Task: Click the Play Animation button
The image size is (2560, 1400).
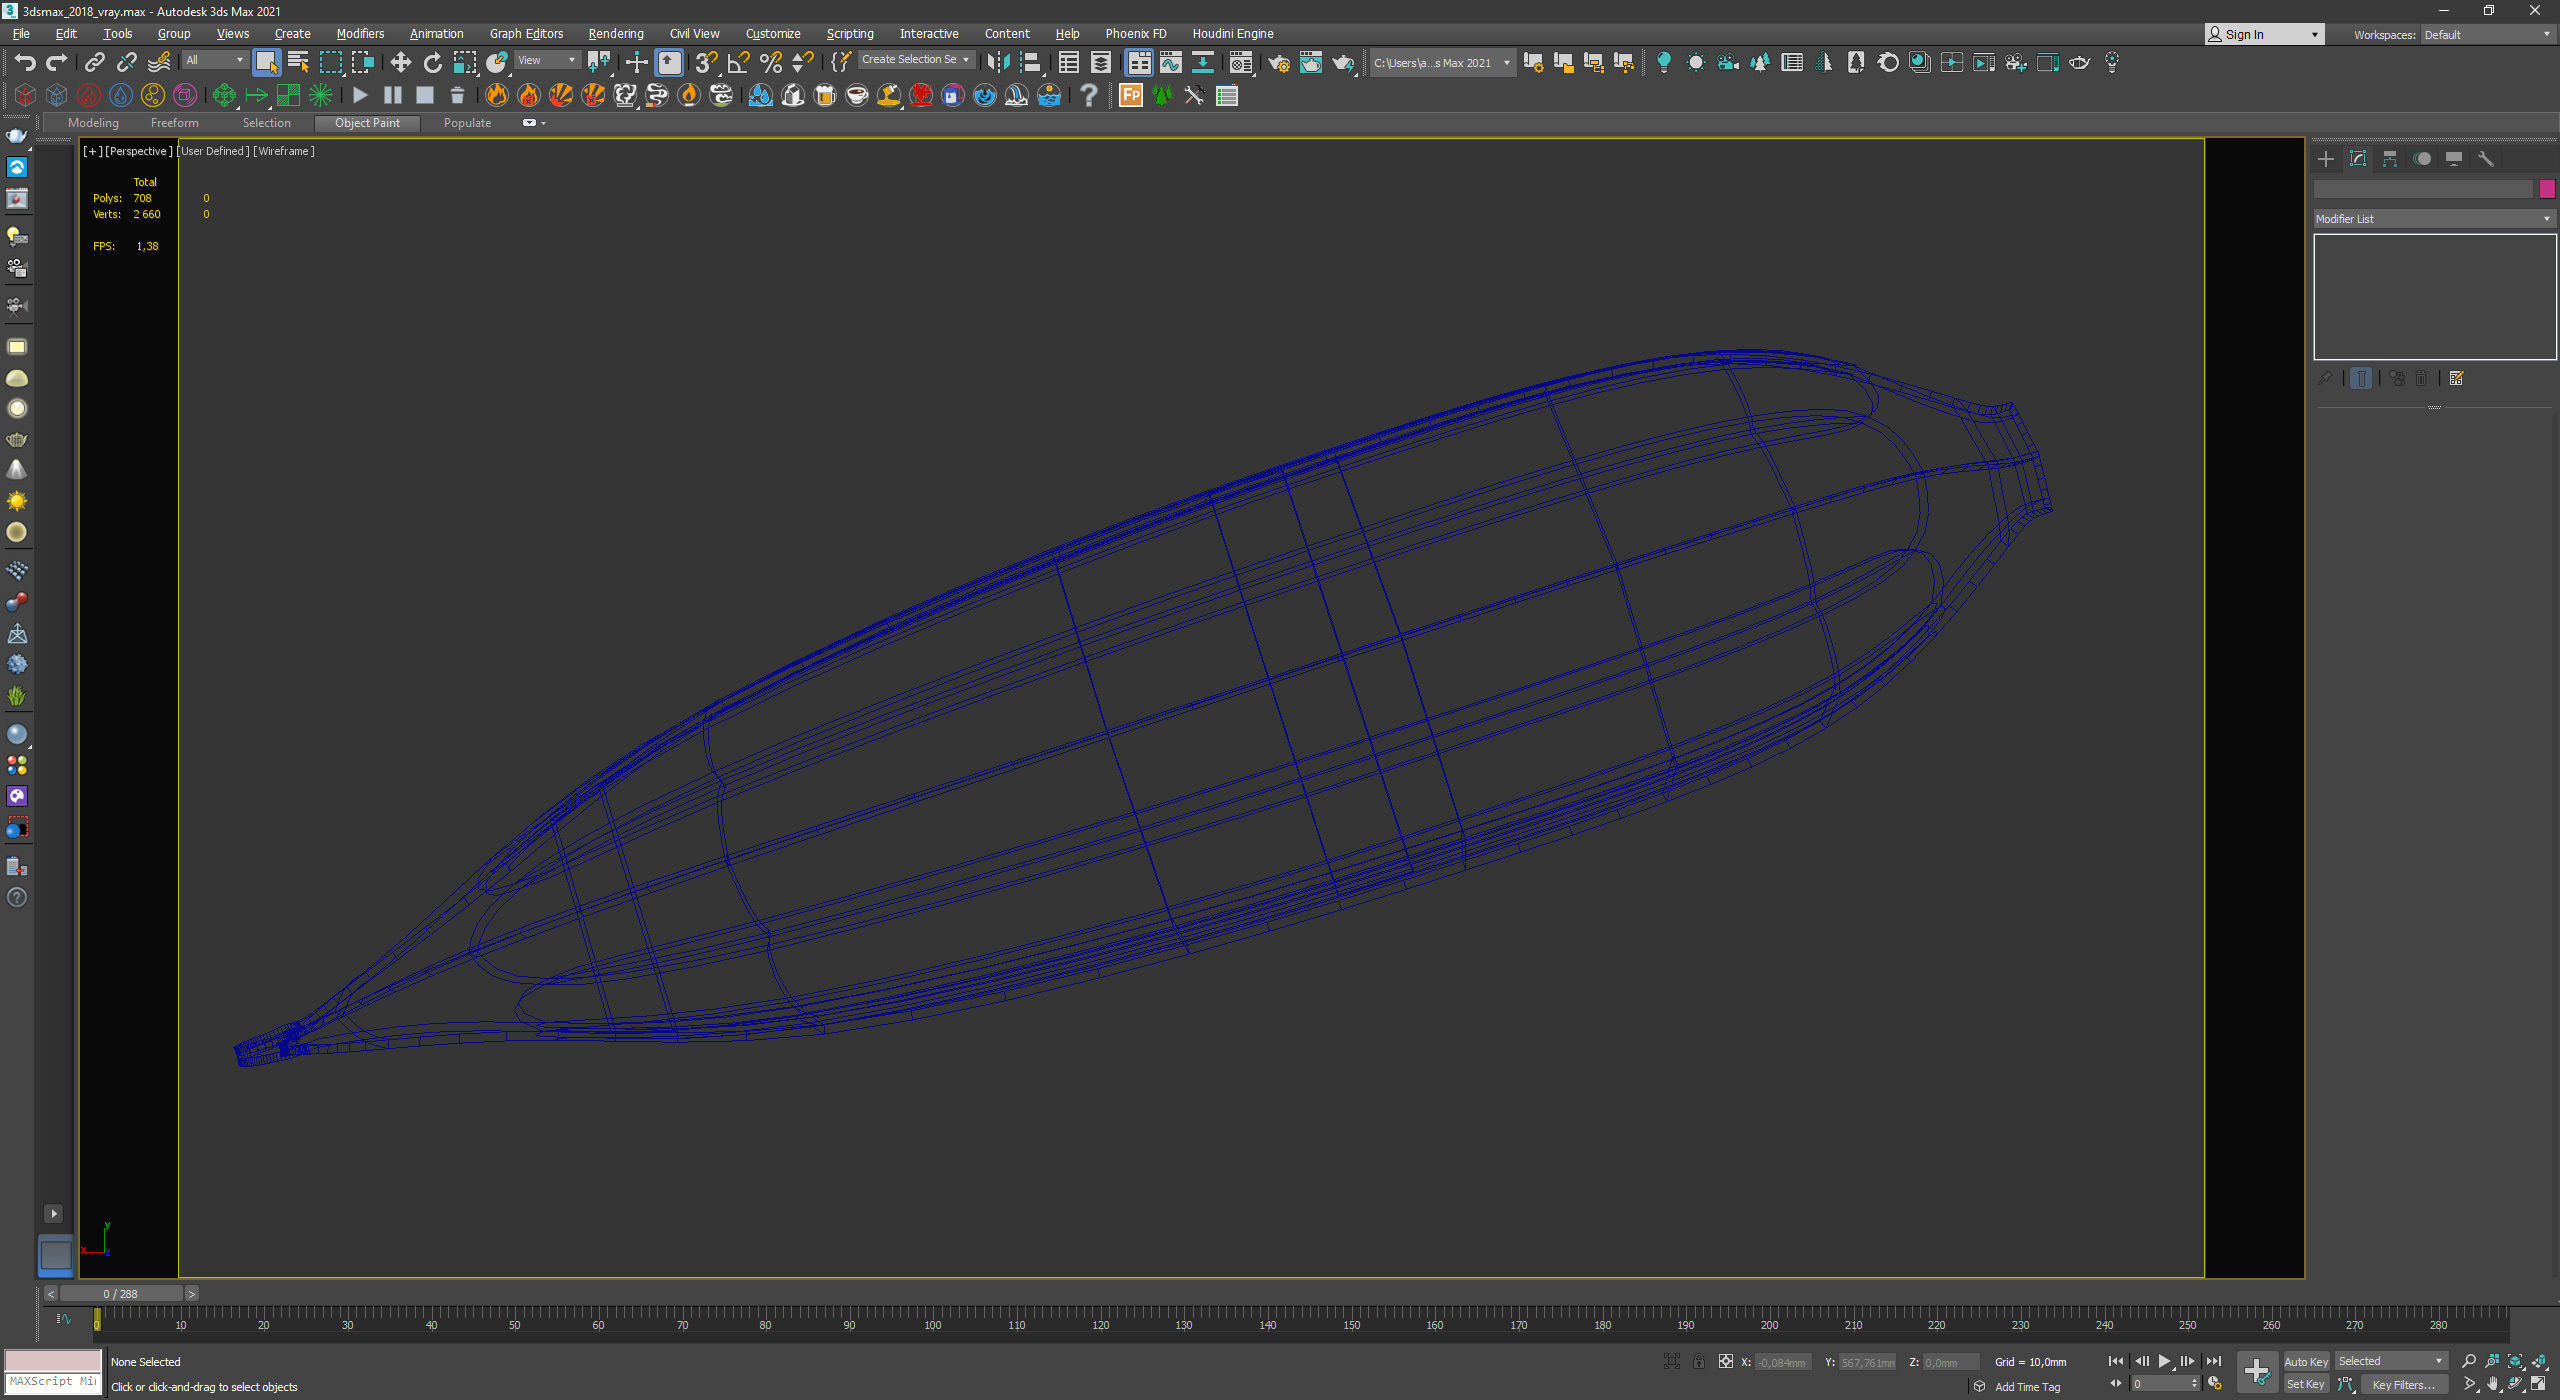Action: click(2164, 1361)
